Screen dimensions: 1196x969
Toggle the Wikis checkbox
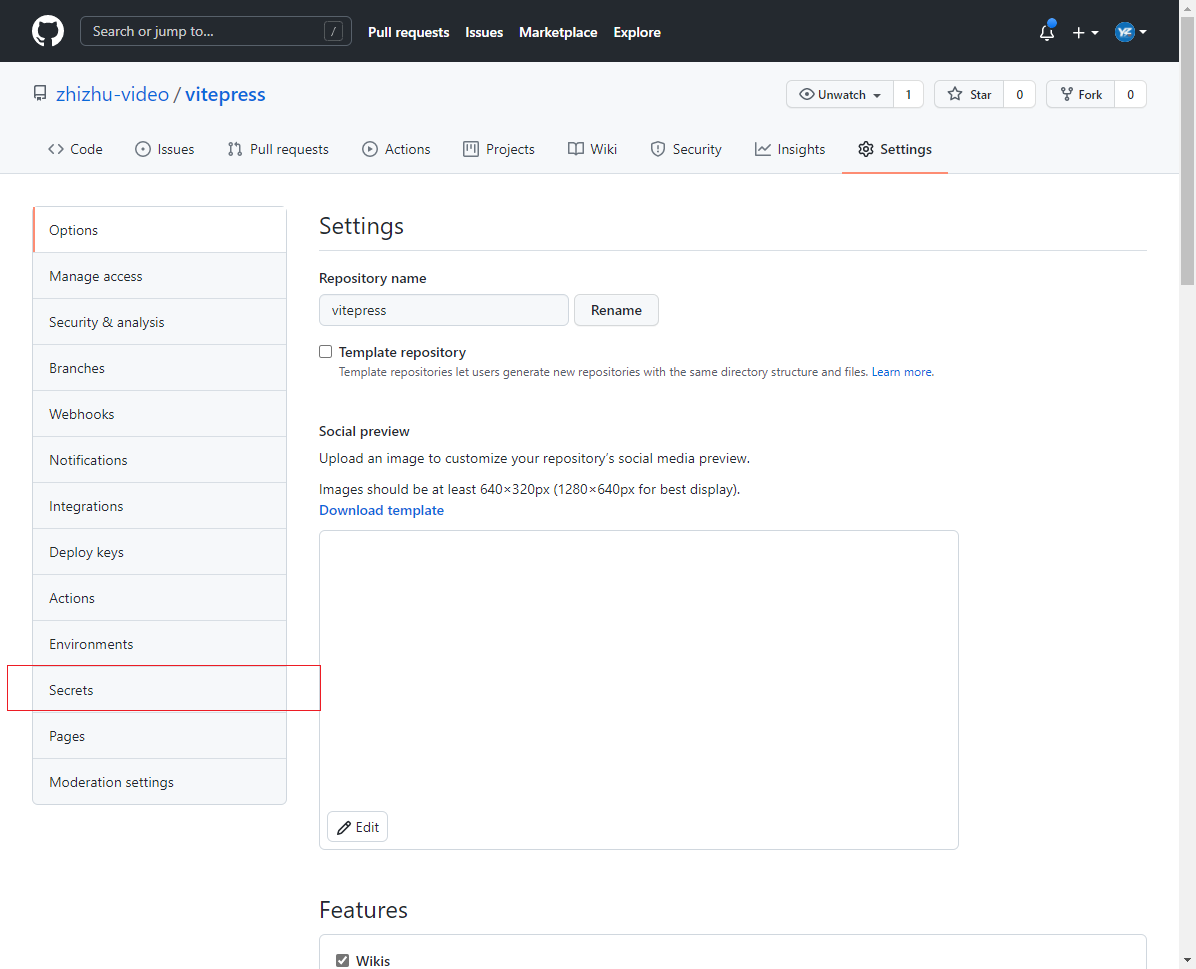(342, 960)
